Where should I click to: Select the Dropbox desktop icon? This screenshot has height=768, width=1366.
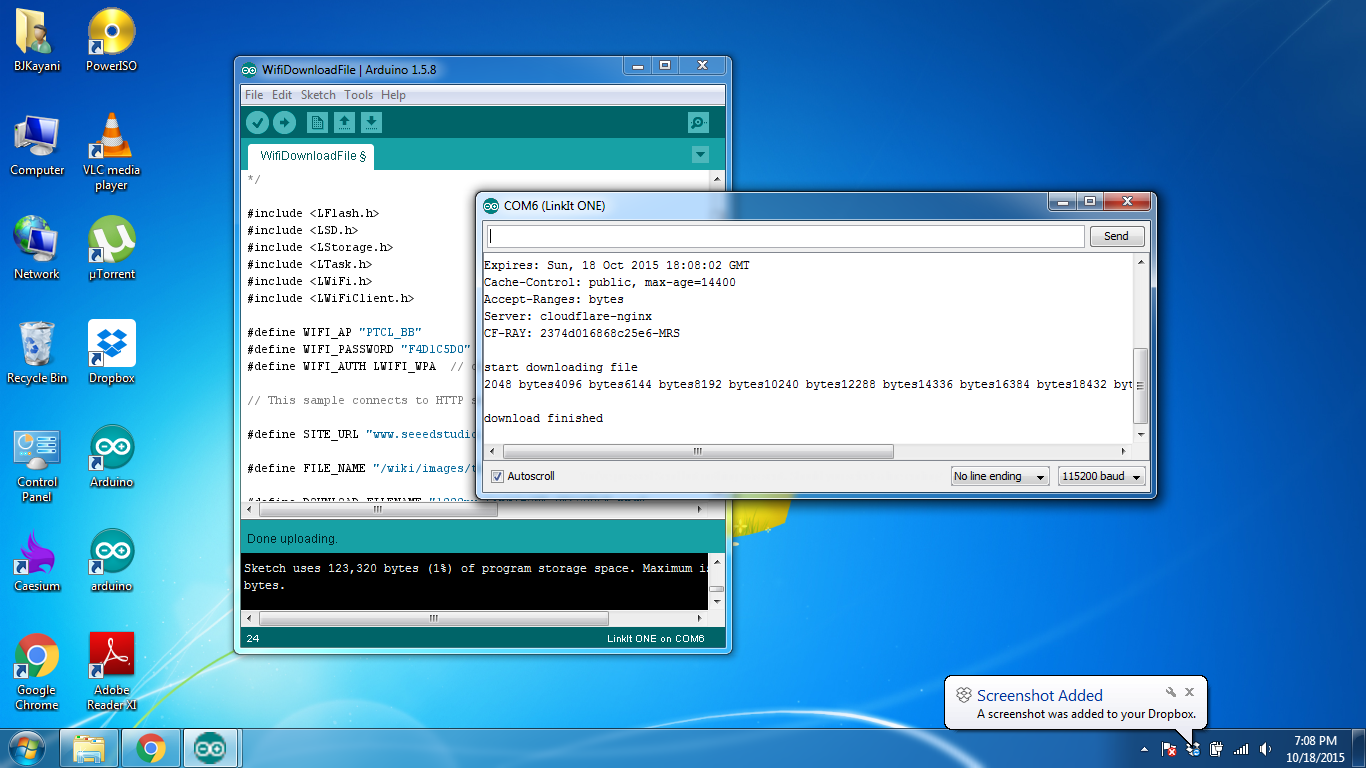111,353
